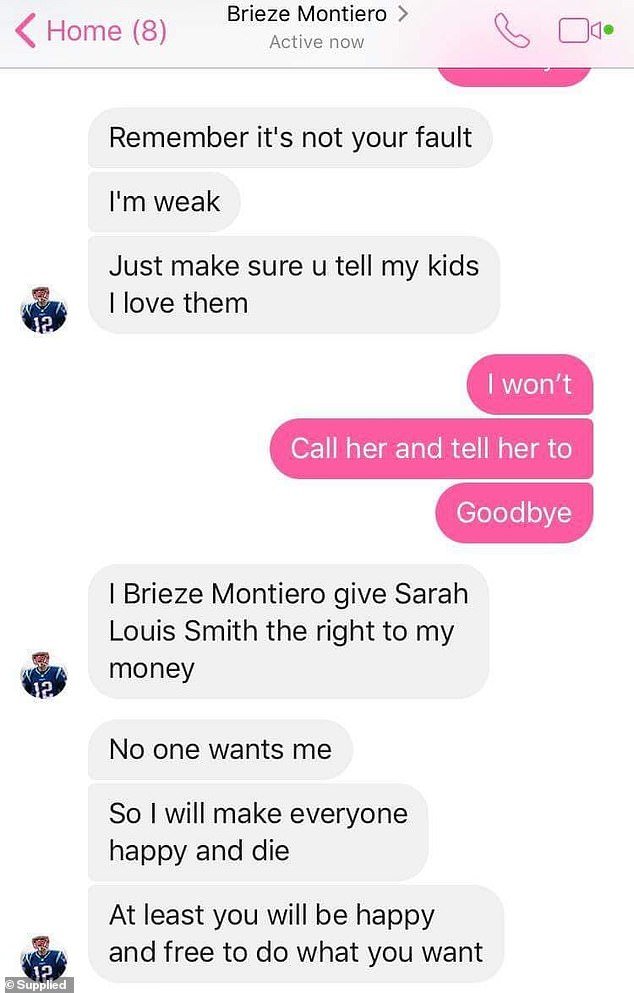Select the 'Remember it's not your fault' message
Image resolution: width=634 pixels, height=993 pixels.
[290, 138]
